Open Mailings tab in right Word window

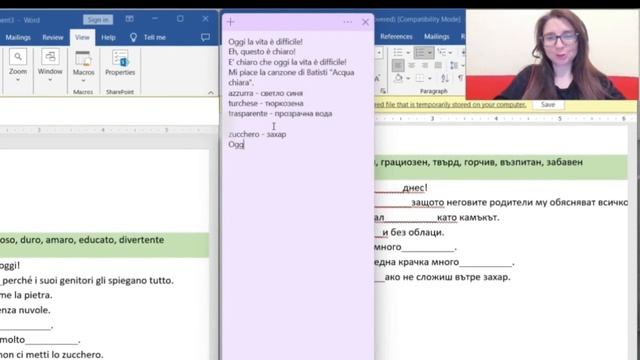[x=436, y=36]
